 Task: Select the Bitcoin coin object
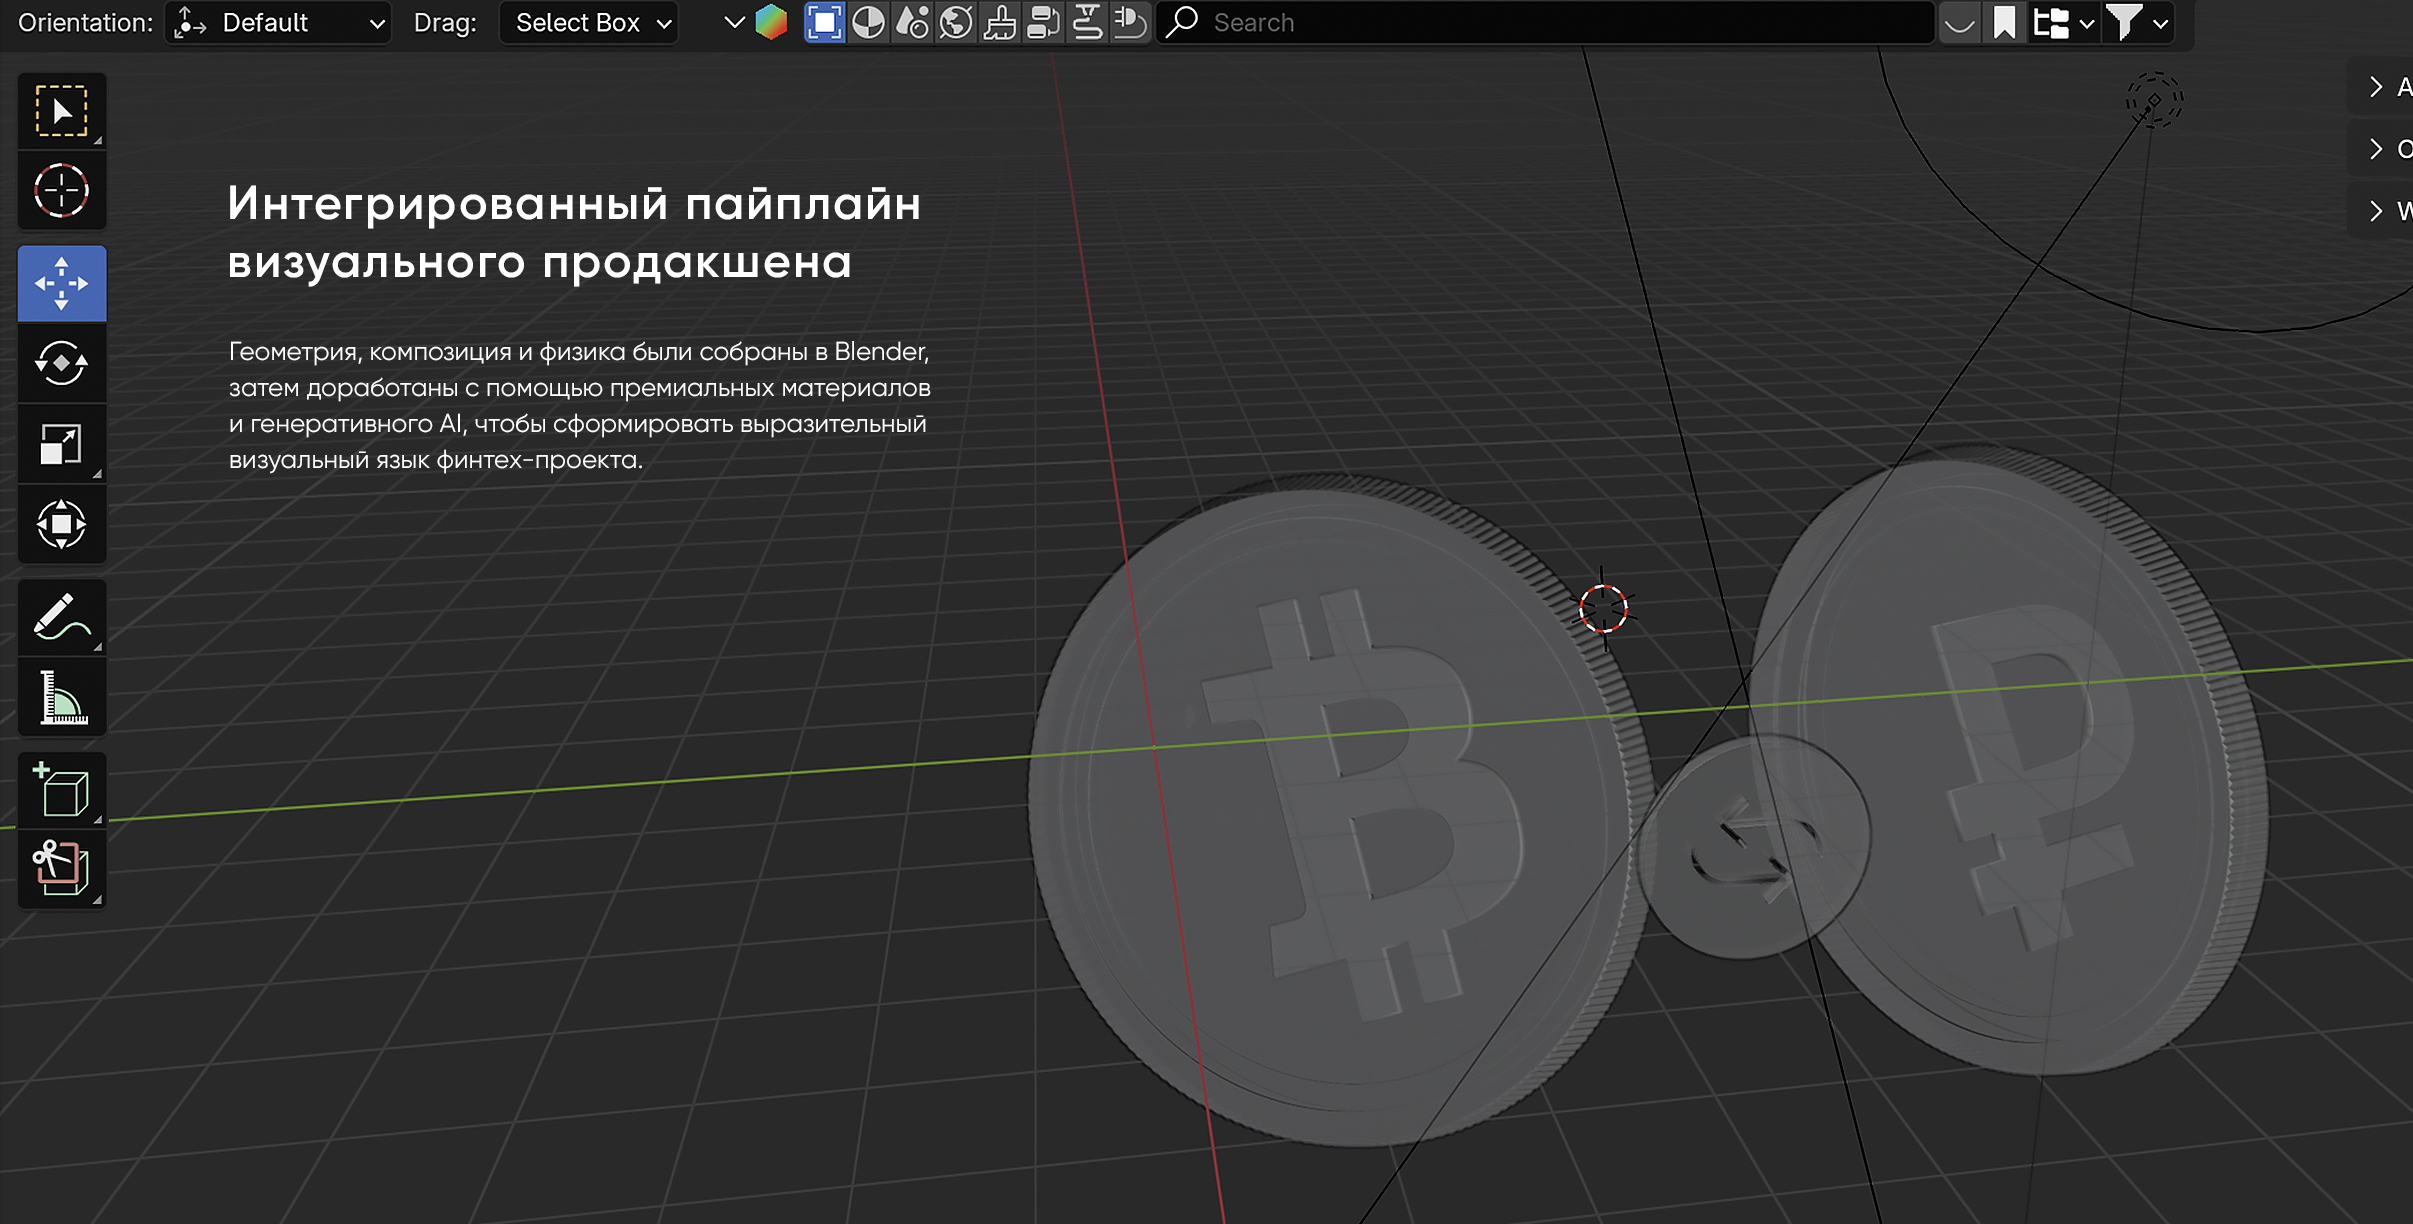1340,810
